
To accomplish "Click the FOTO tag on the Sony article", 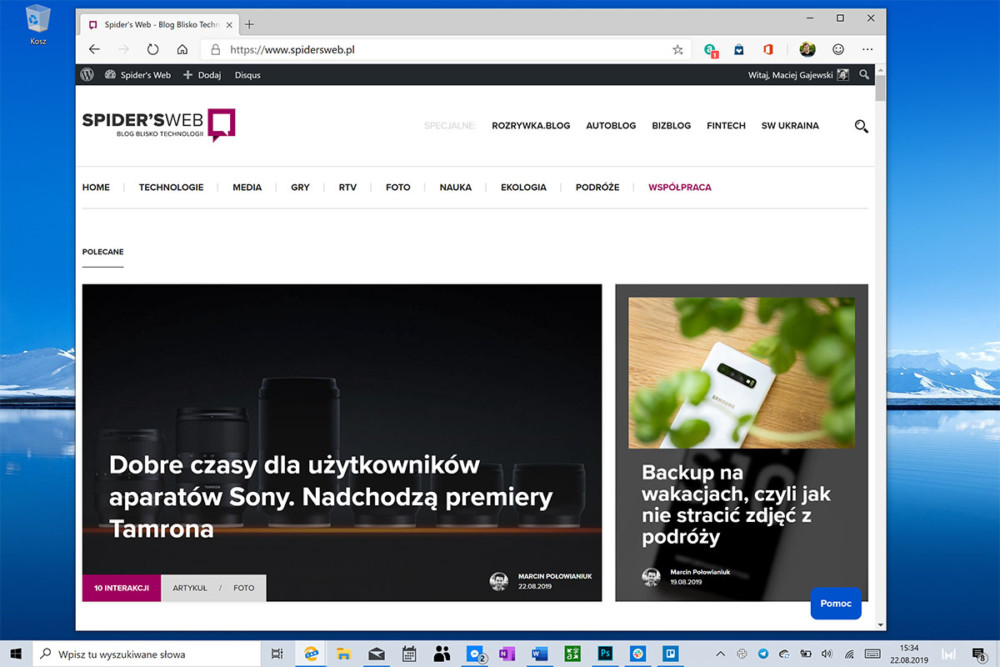I will pos(244,588).
